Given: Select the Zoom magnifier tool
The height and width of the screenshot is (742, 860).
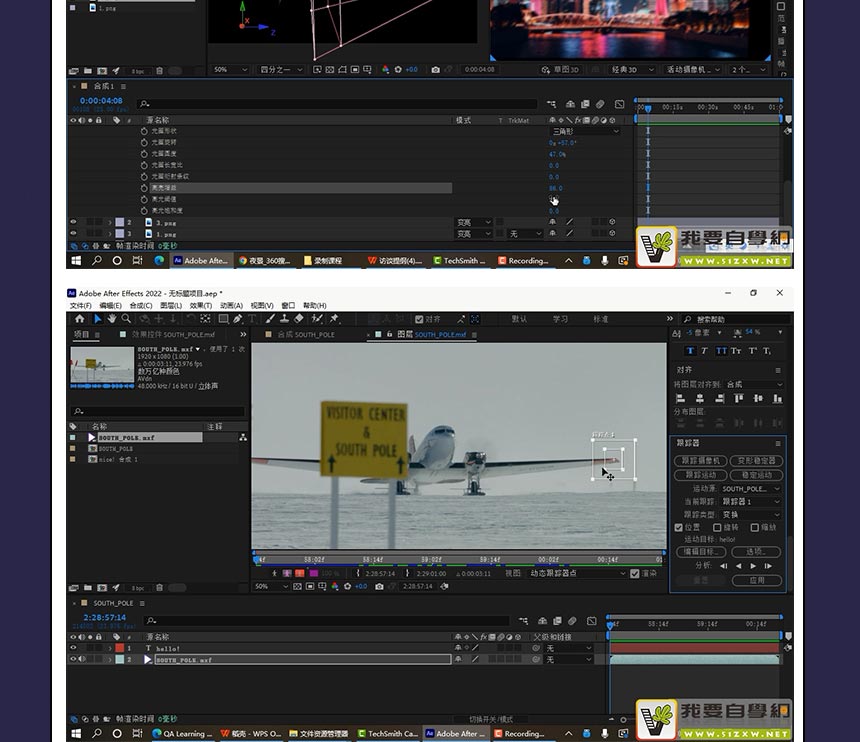Looking at the screenshot, I should point(126,319).
